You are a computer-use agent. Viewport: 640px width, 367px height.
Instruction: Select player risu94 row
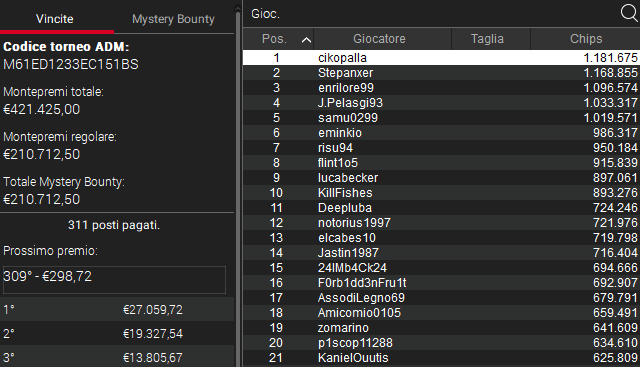click(x=441, y=148)
